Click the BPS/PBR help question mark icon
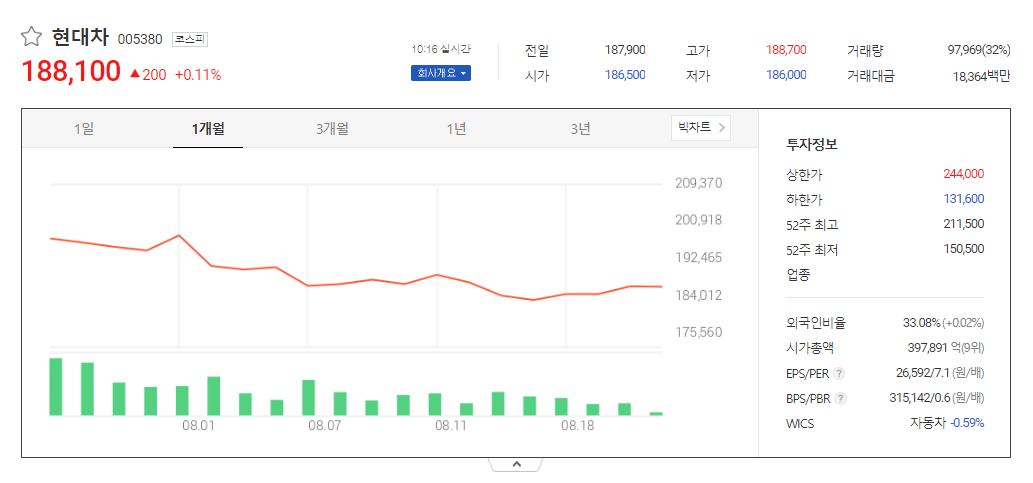The image size is (1033, 483). coord(840,399)
